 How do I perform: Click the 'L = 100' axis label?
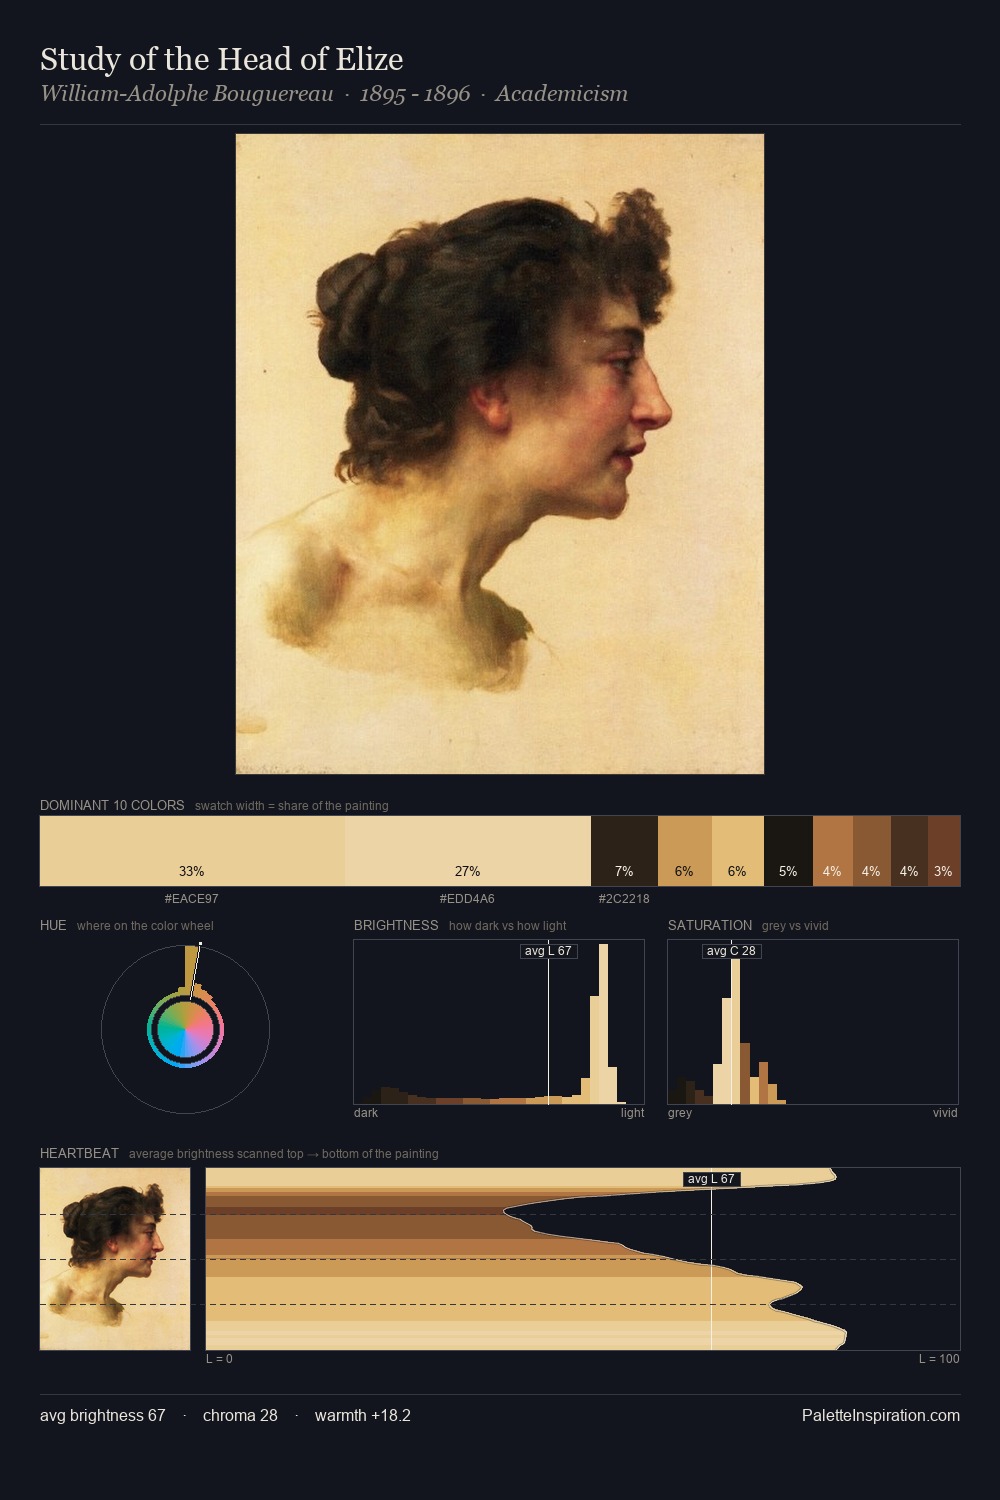coord(939,1358)
